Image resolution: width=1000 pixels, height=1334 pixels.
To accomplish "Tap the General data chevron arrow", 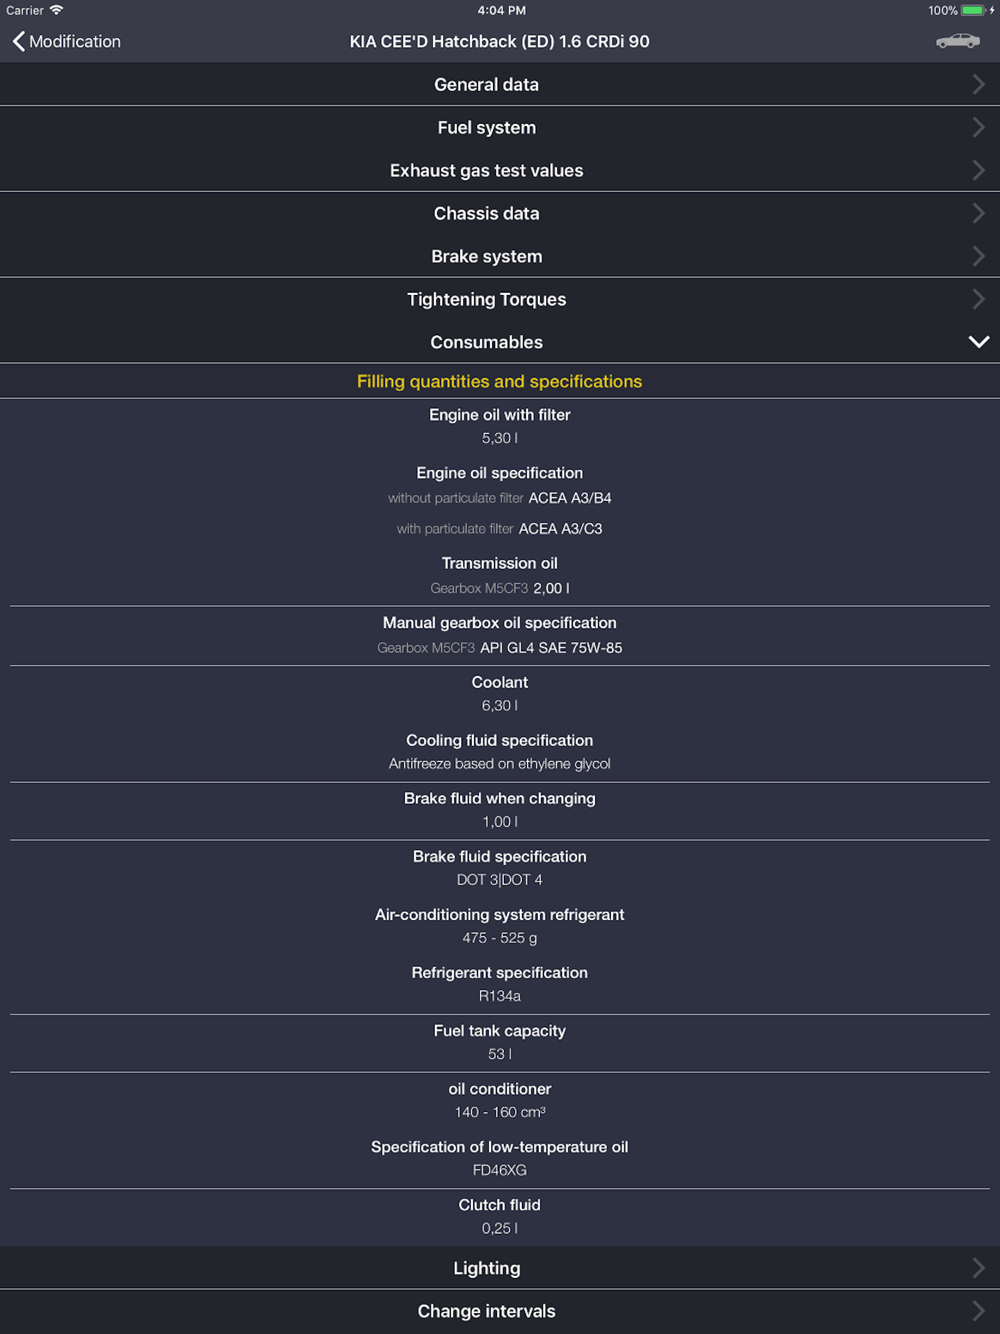I will pos(978,85).
